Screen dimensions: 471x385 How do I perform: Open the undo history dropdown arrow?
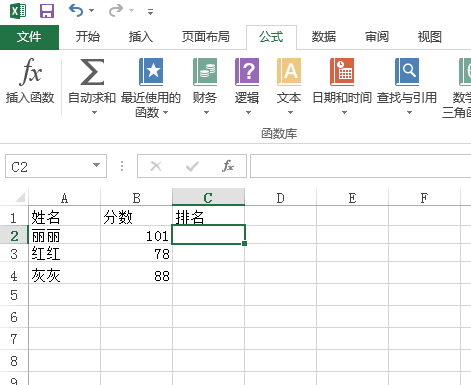tap(92, 11)
